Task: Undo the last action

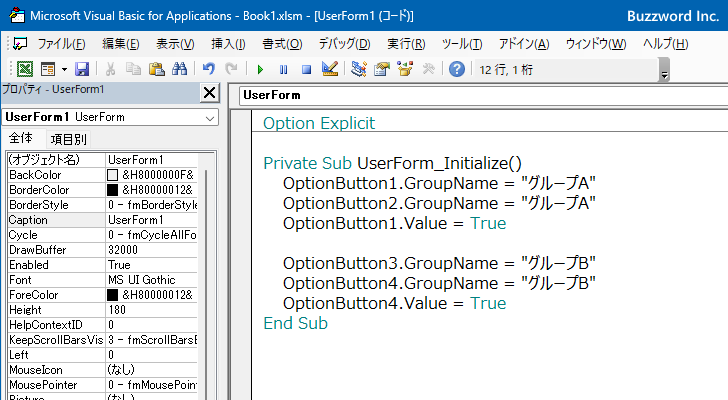Action: pyautogui.click(x=208, y=70)
